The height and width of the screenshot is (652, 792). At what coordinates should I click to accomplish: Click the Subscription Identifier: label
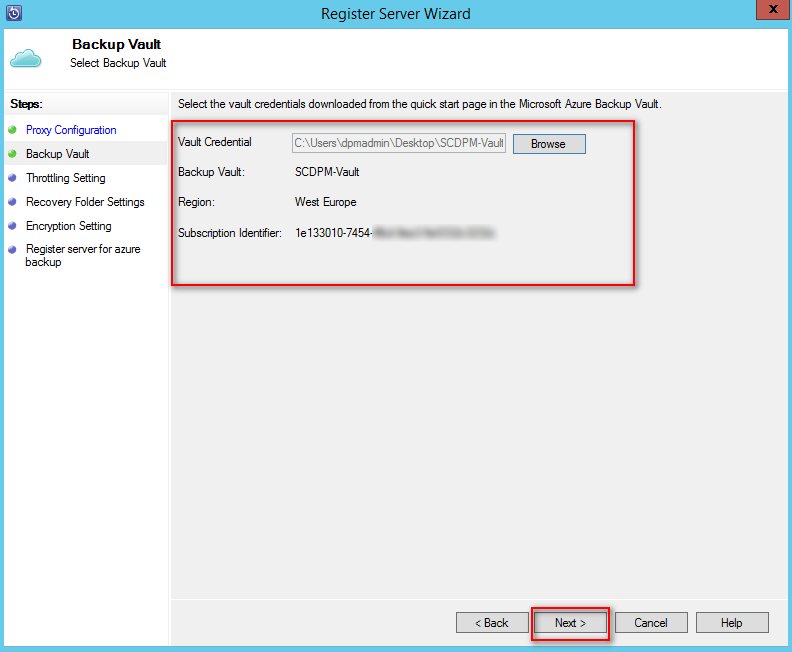click(230, 233)
